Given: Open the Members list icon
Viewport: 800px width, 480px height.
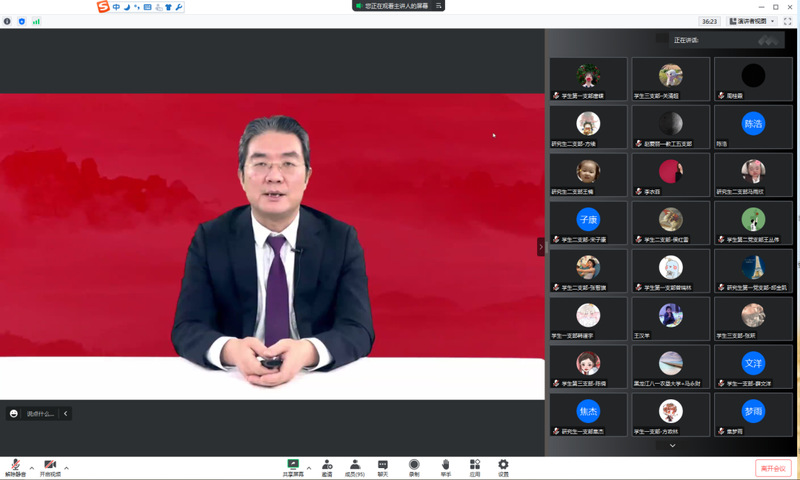Looking at the screenshot, I should 355,466.
